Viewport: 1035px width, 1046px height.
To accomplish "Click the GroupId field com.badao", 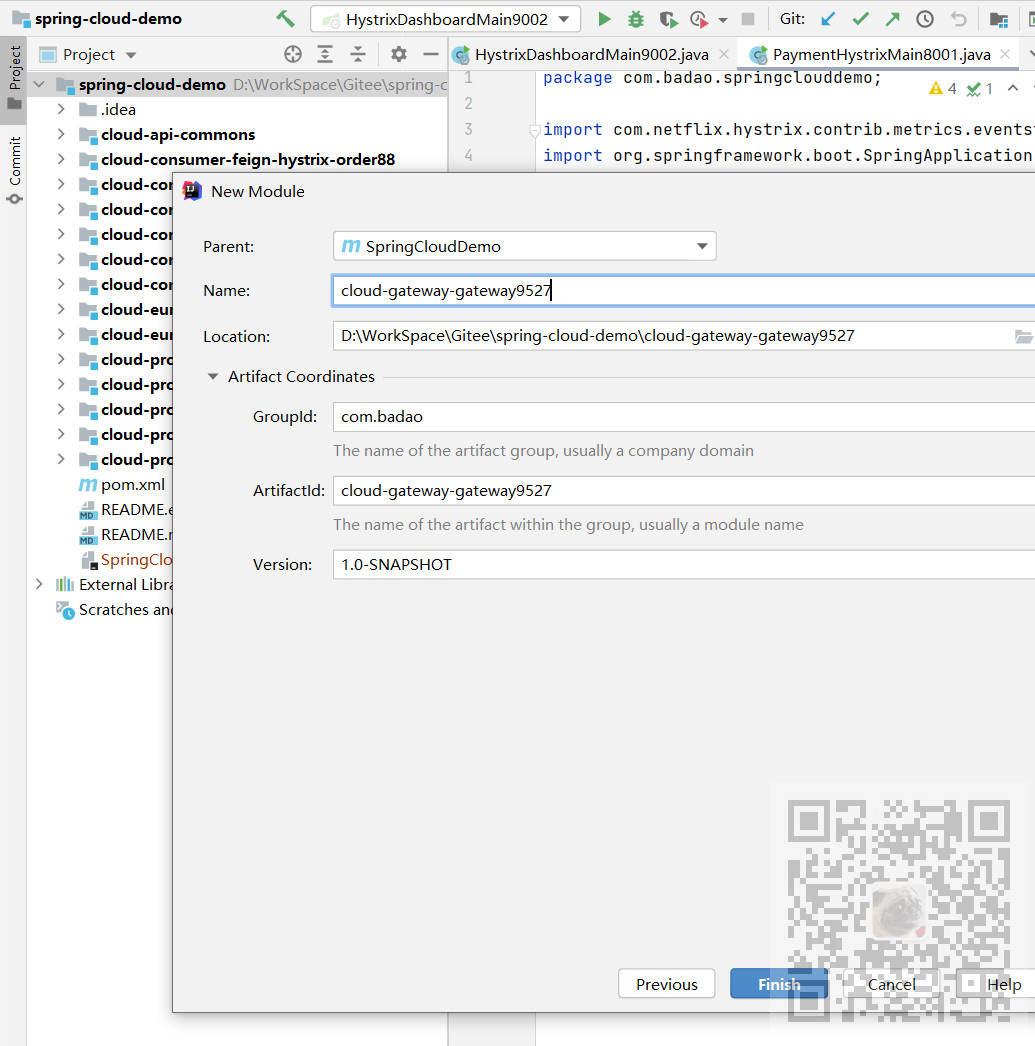I will 684,417.
